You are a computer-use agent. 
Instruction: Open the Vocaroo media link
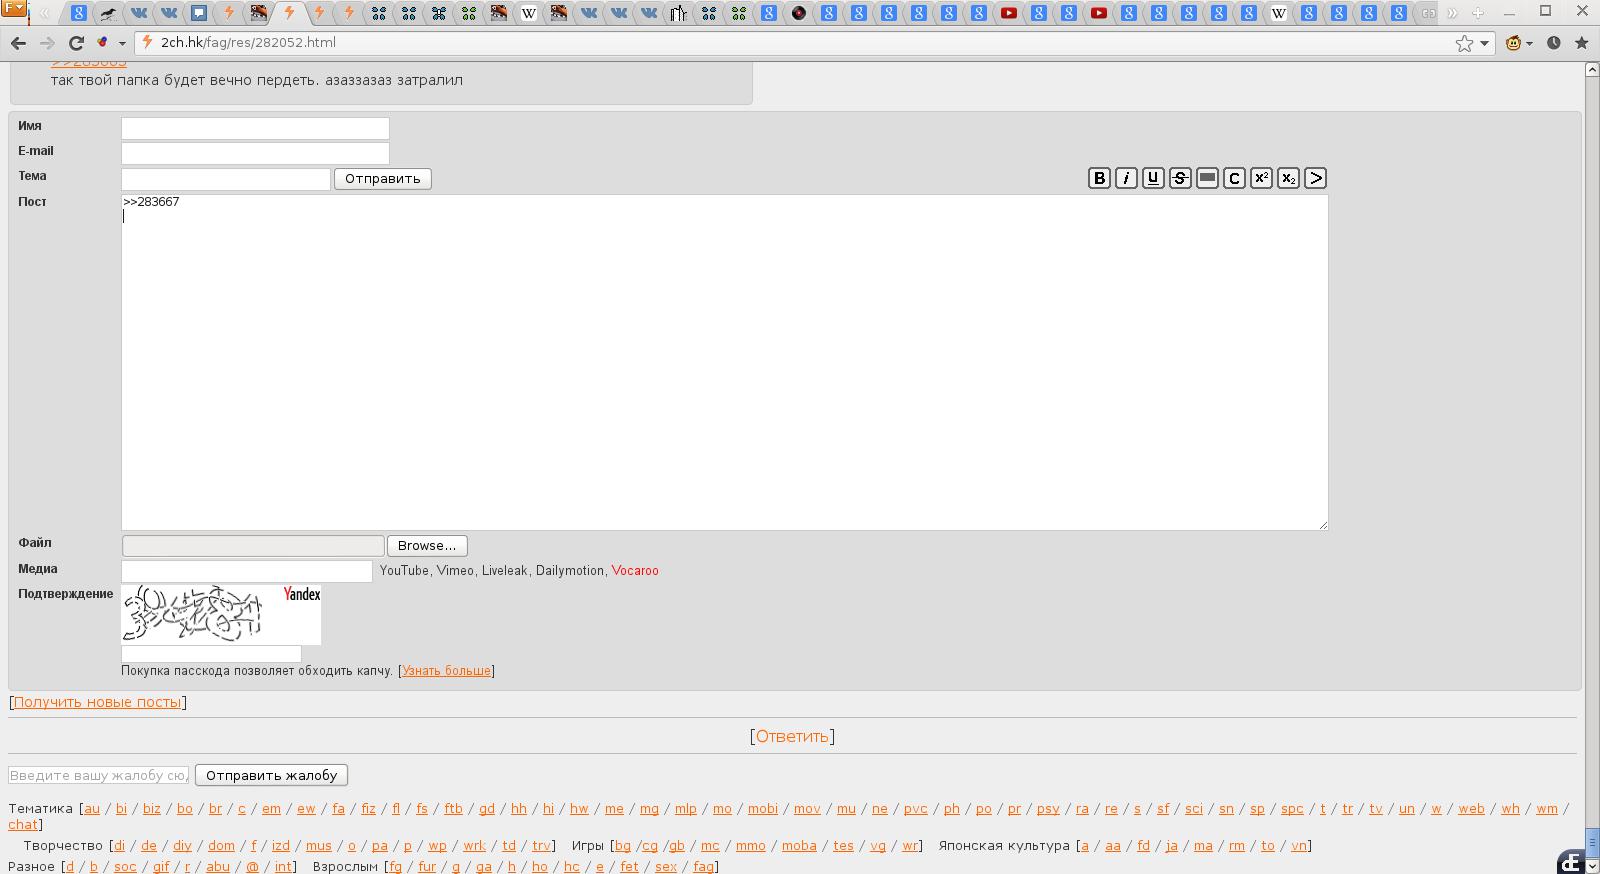coord(635,571)
